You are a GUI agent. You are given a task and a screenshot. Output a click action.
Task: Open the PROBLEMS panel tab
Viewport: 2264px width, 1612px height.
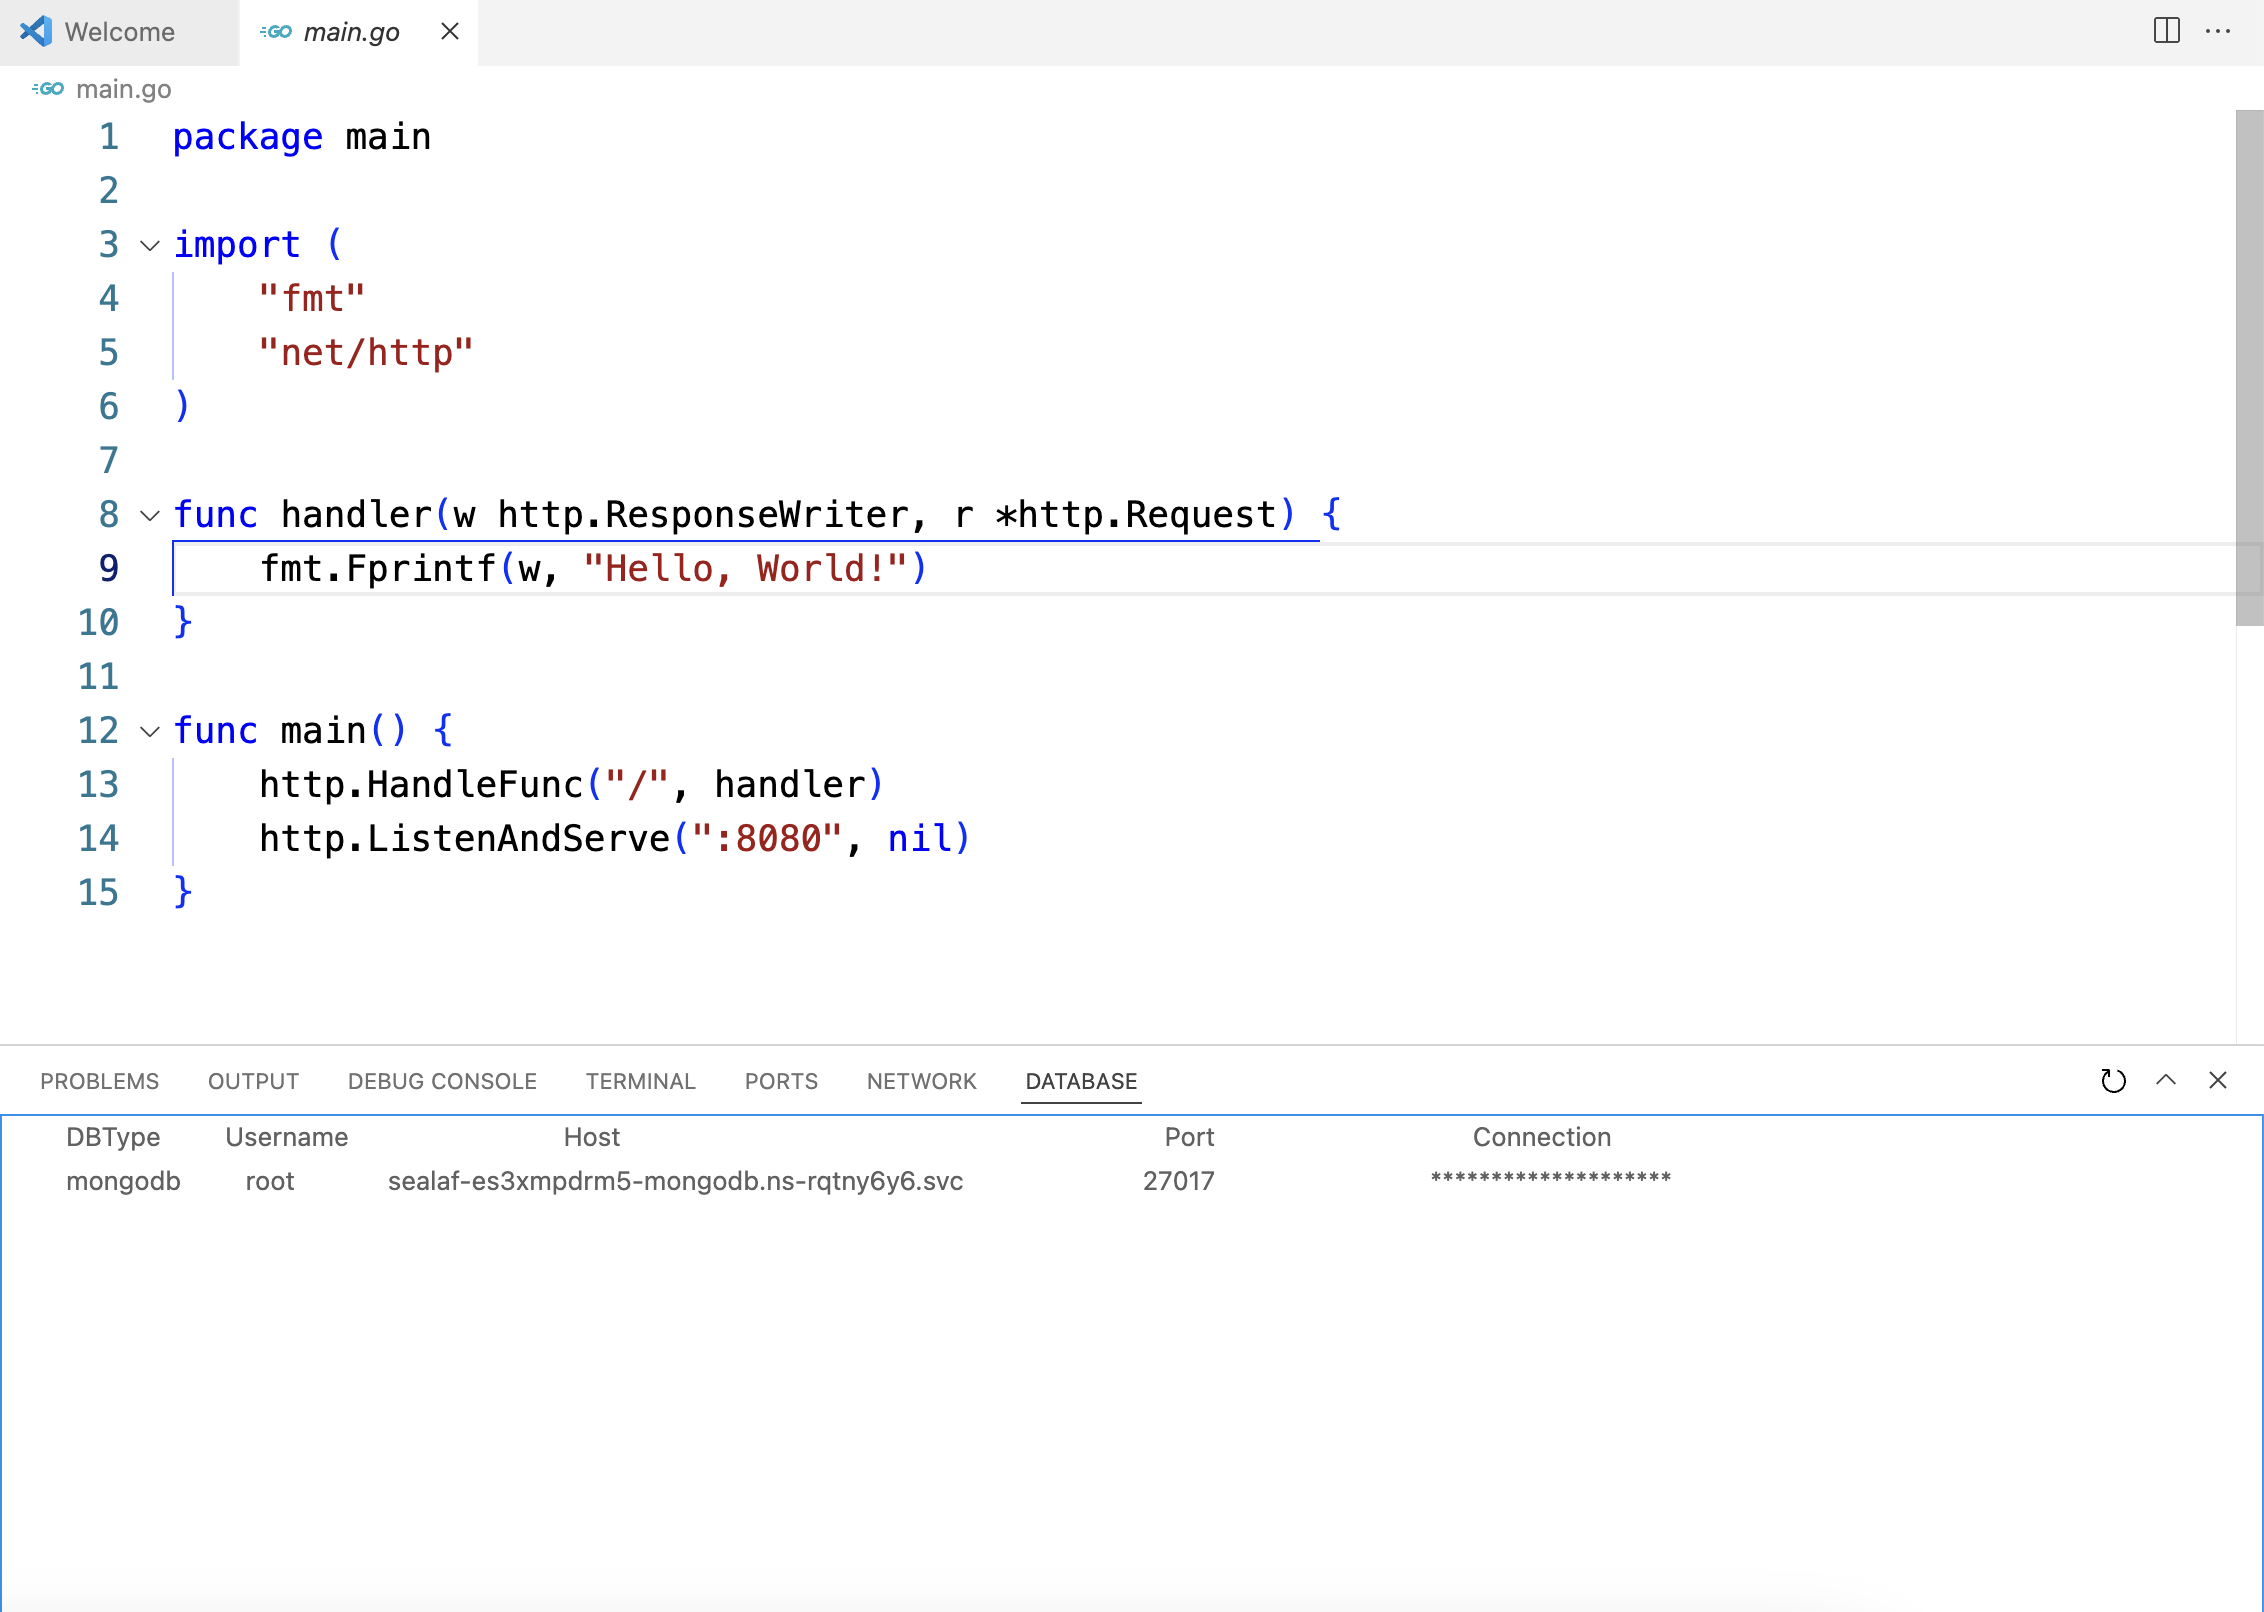(x=99, y=1081)
